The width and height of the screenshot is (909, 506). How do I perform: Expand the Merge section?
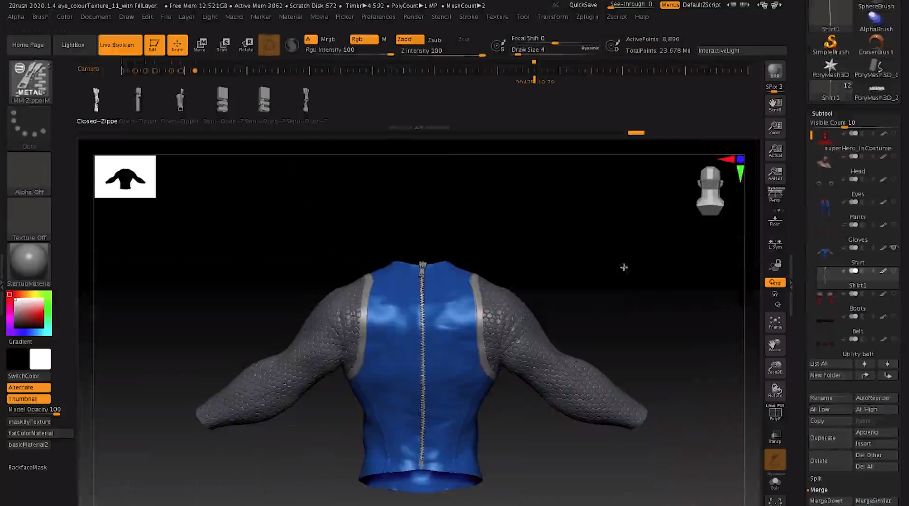[x=819, y=490]
